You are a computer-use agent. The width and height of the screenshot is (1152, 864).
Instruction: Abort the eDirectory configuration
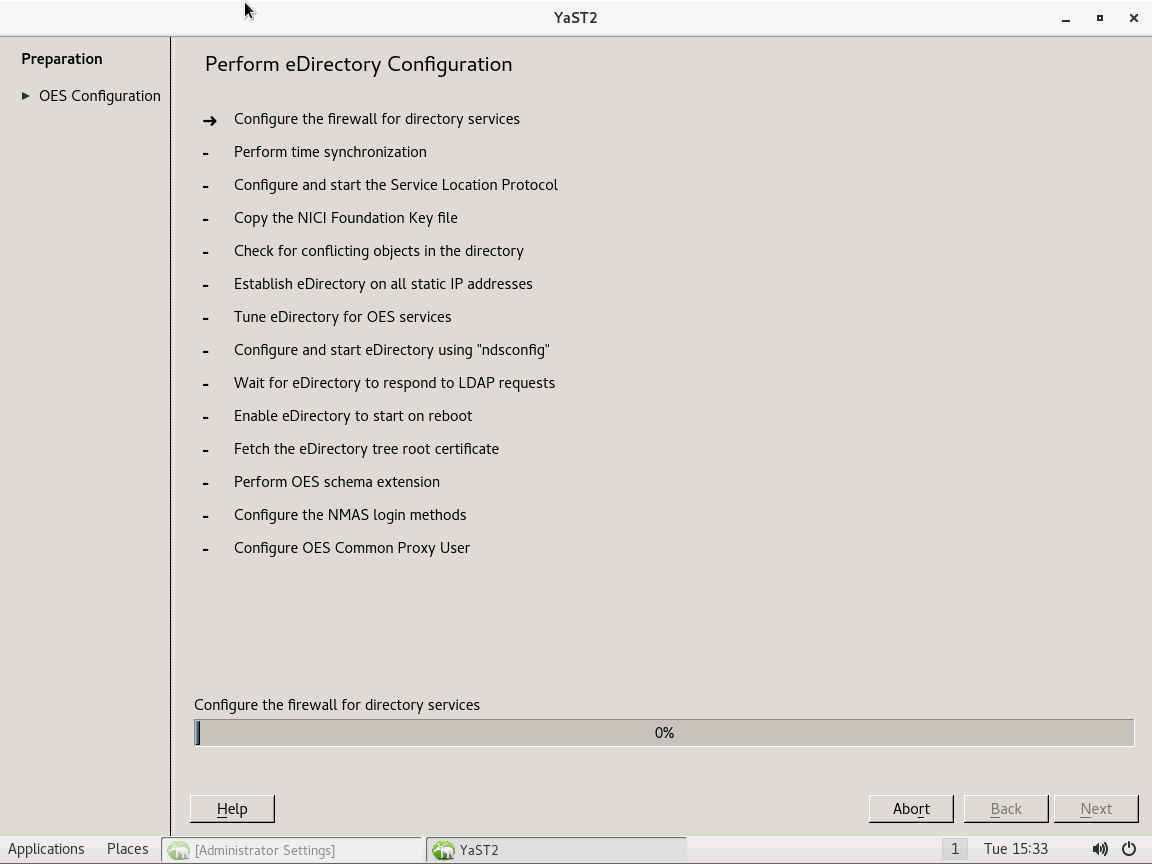point(911,808)
